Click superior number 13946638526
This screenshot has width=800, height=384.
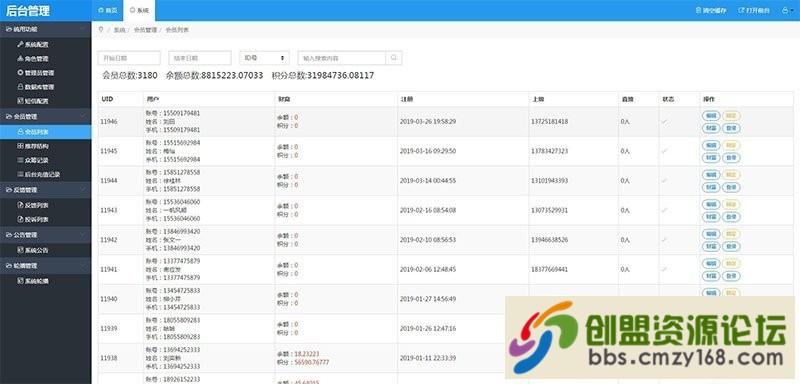click(x=549, y=240)
